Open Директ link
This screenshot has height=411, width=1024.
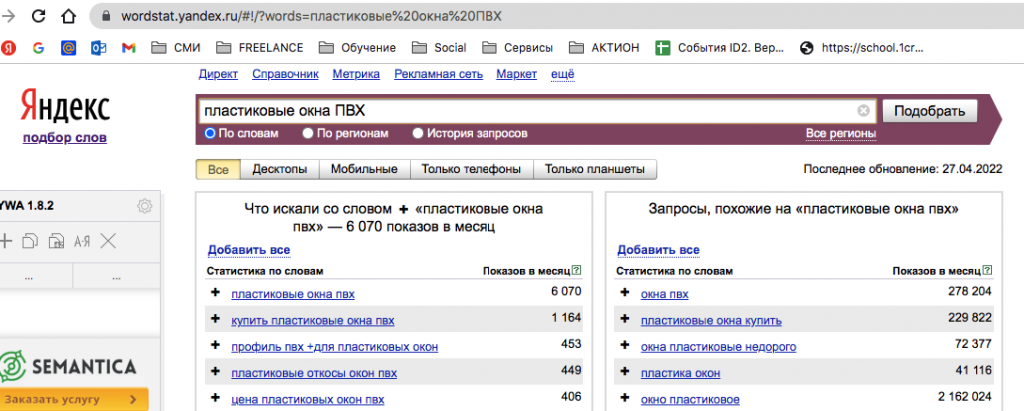tap(218, 74)
